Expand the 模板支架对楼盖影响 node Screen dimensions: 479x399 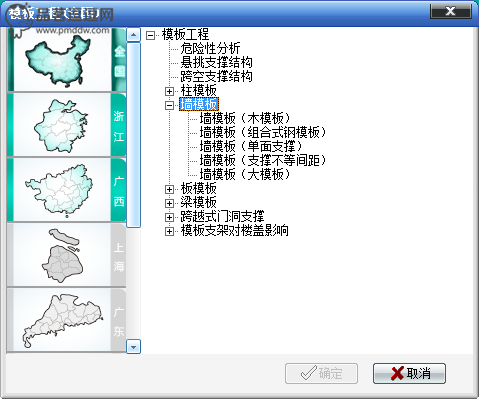[x=169, y=231]
